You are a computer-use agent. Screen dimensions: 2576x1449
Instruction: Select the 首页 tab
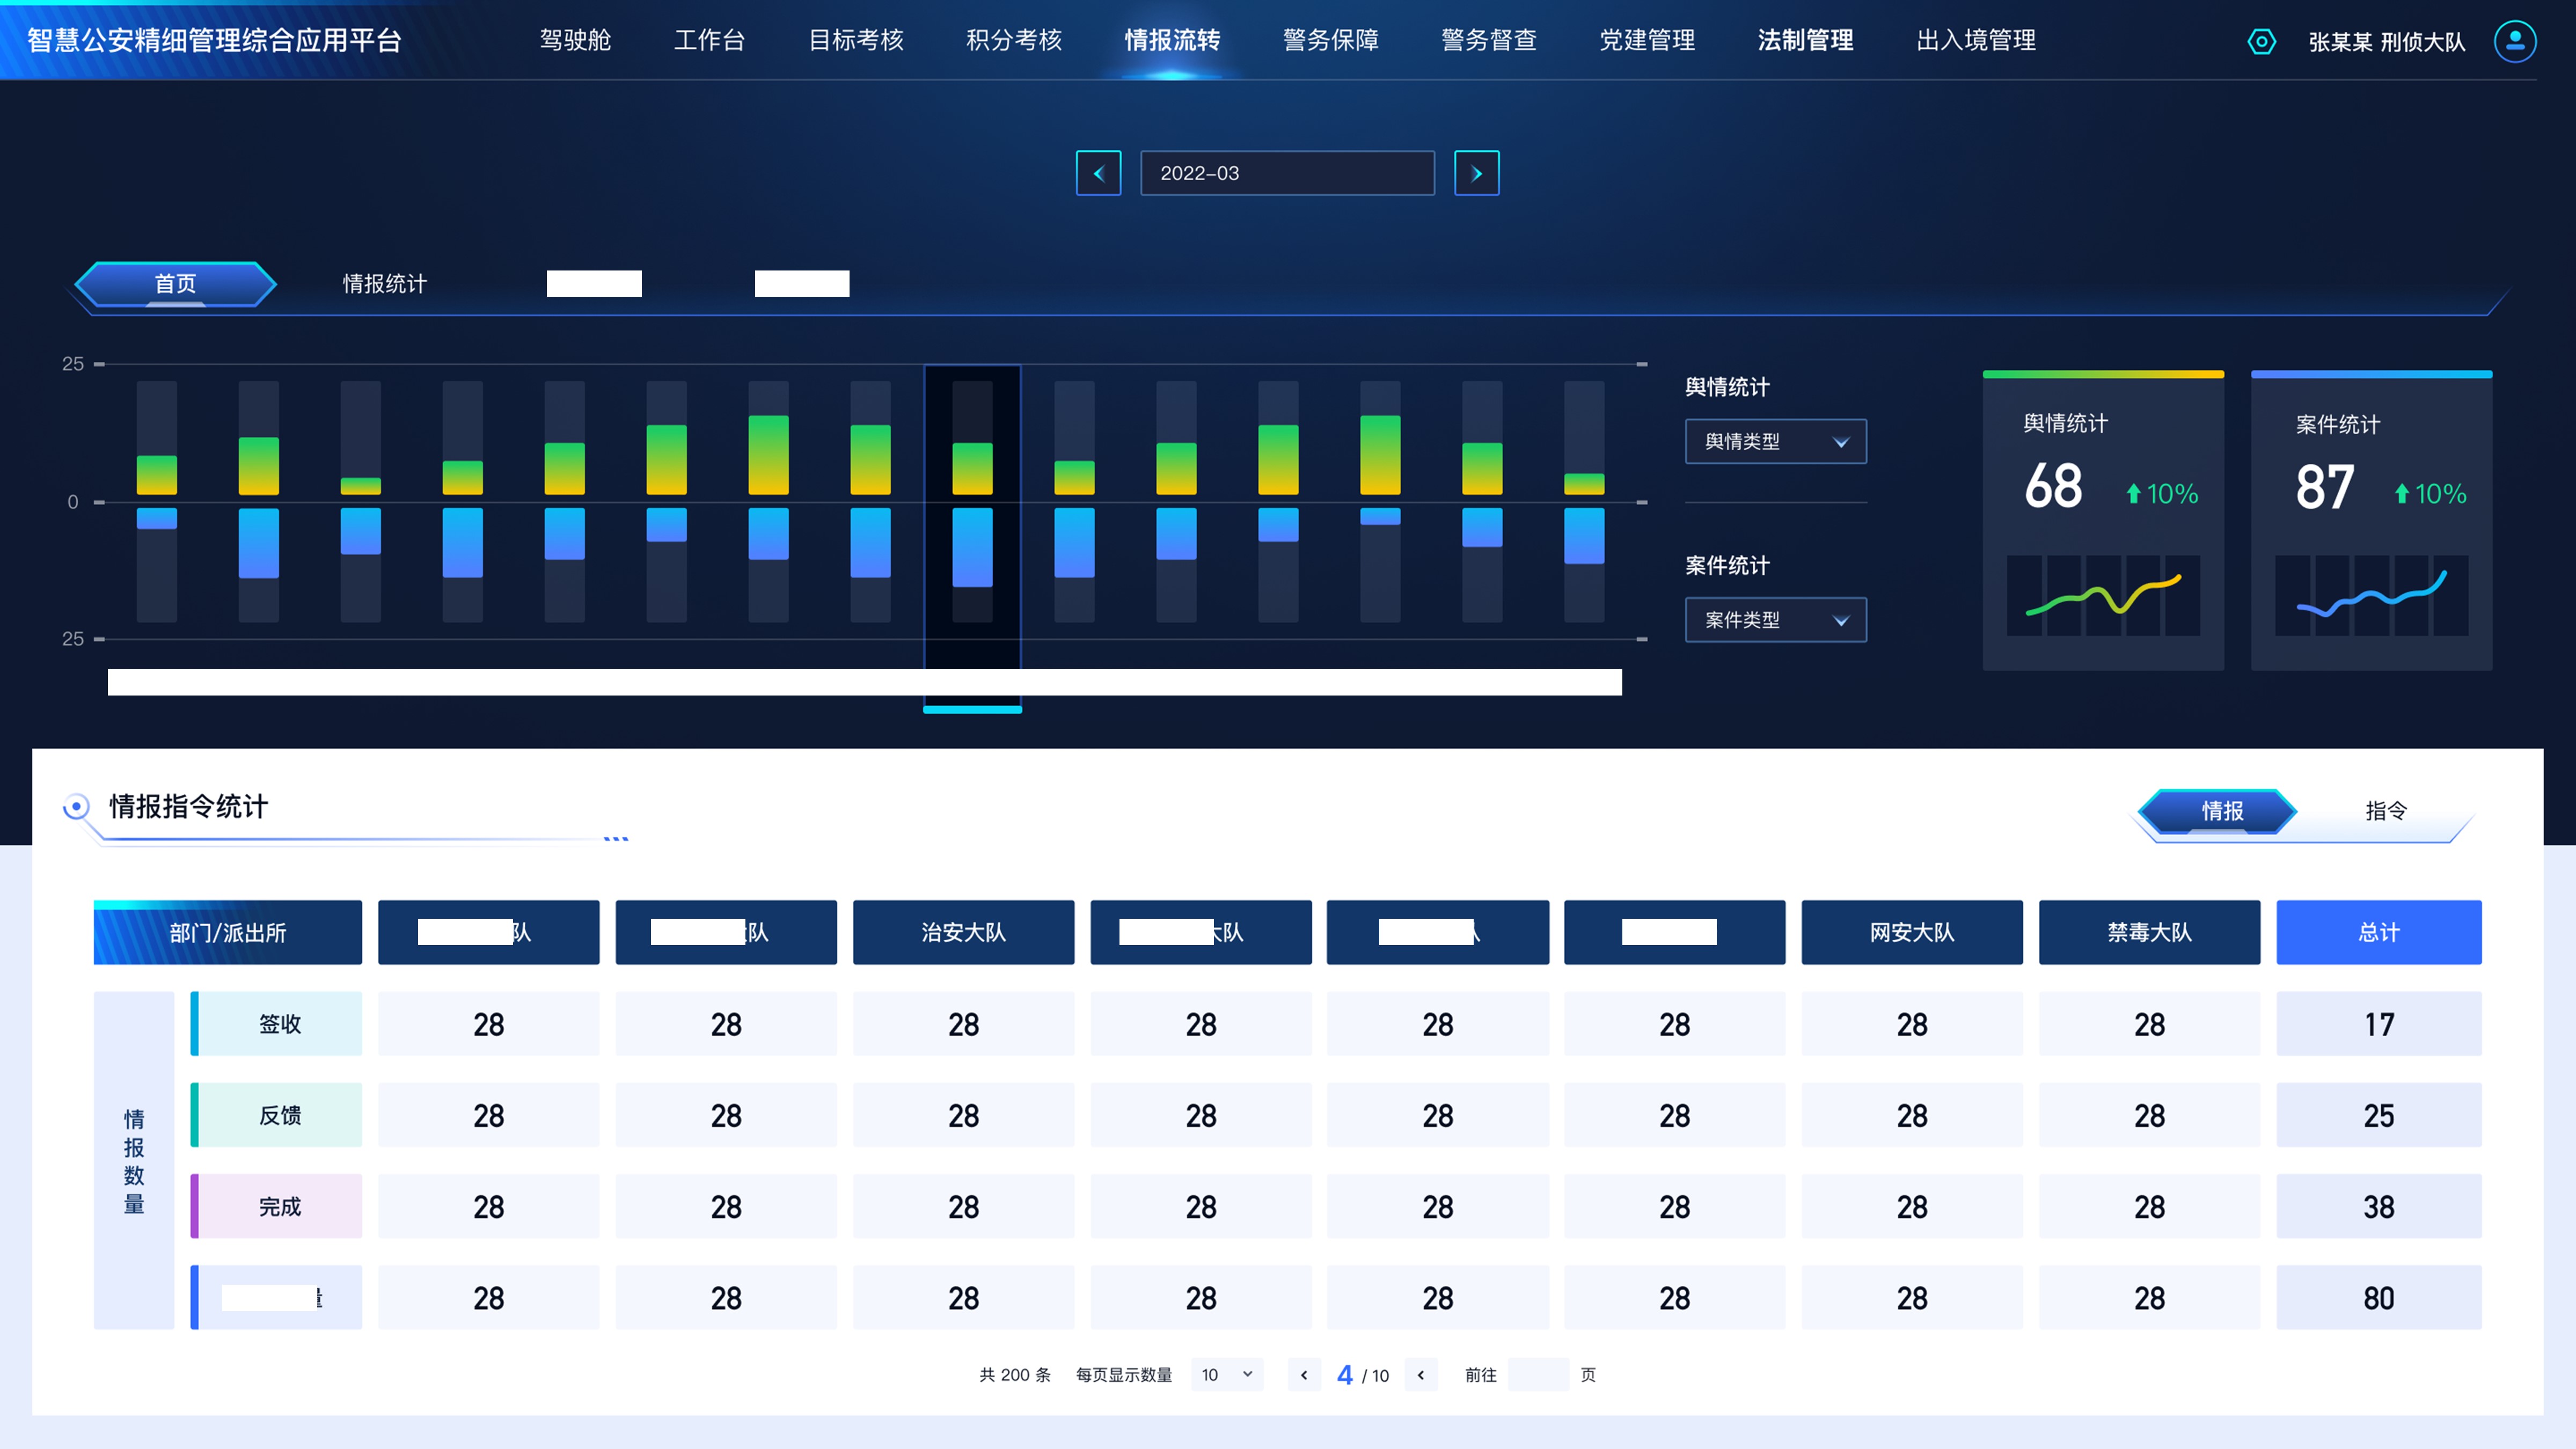click(x=176, y=283)
